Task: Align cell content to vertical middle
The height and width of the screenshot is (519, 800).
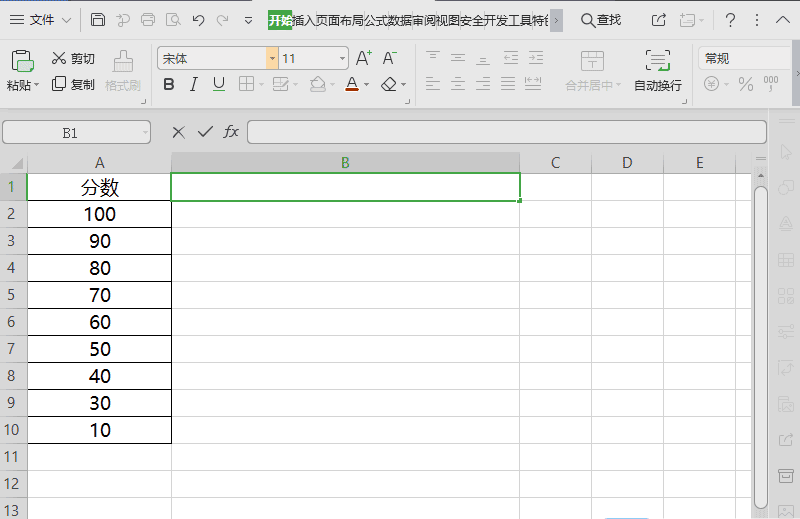Action: point(458,58)
